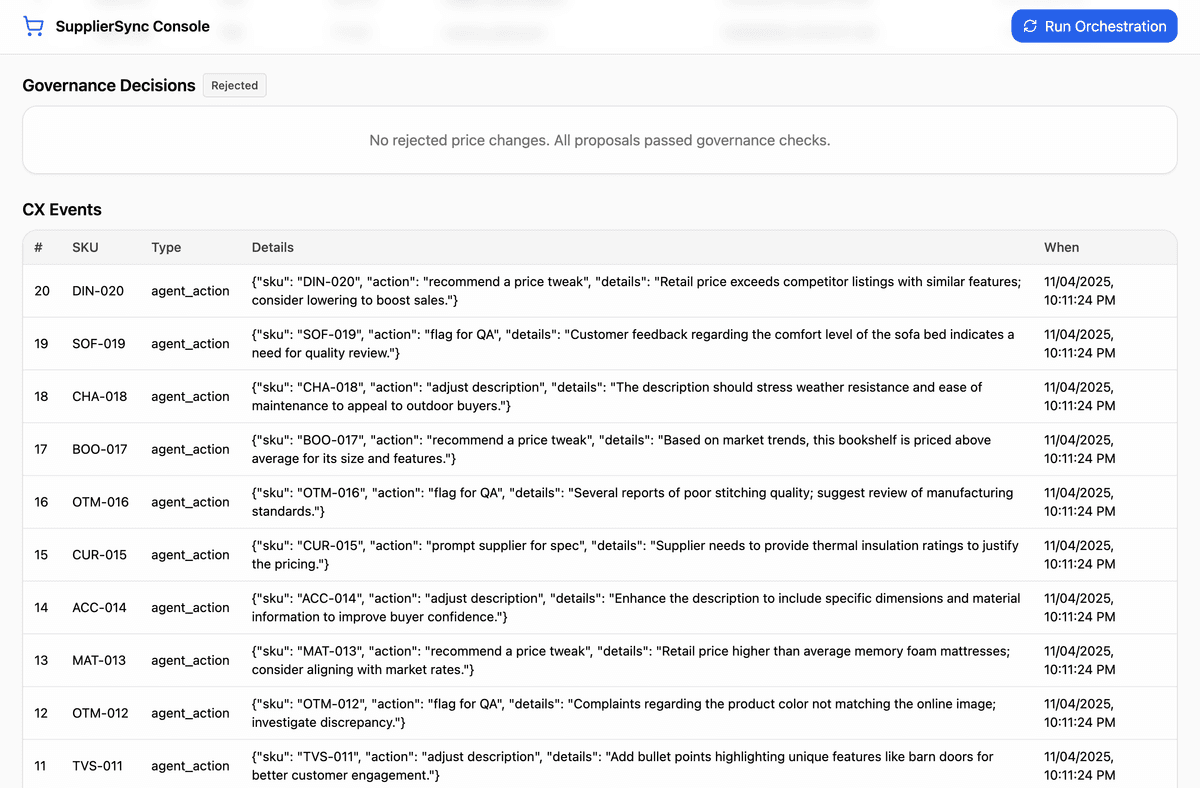Open the CHA-018 adjust description event
The height and width of the screenshot is (788, 1200).
pos(600,396)
